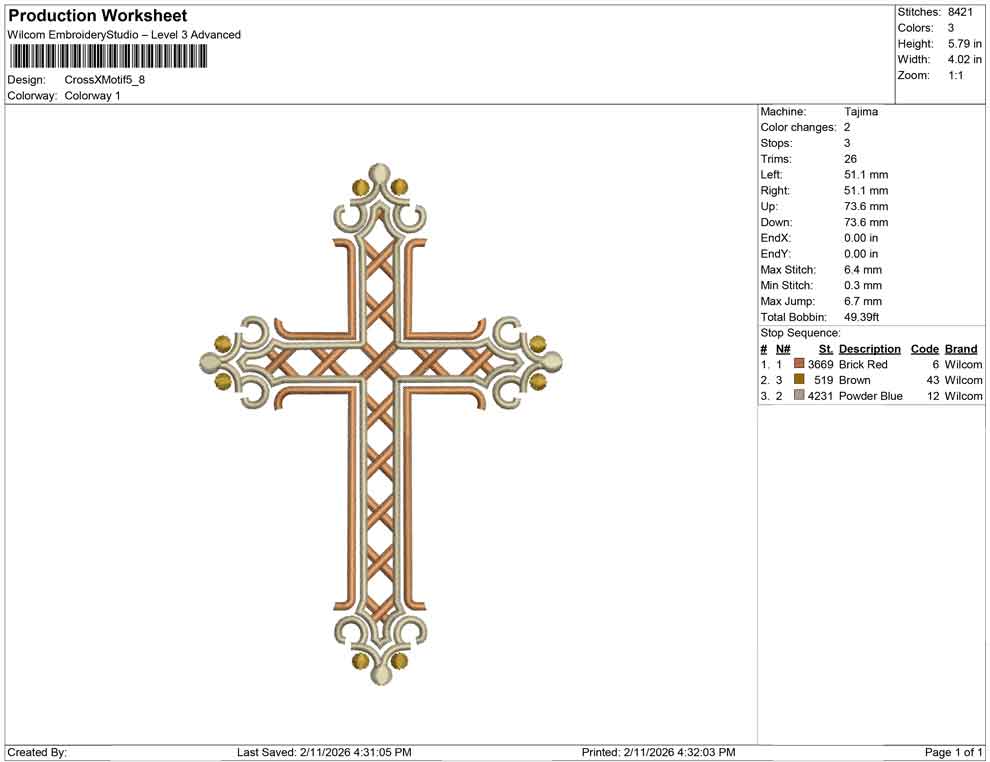This screenshot has width=990, height=762.
Task: Click the Production Worksheet title
Action: tap(97, 15)
